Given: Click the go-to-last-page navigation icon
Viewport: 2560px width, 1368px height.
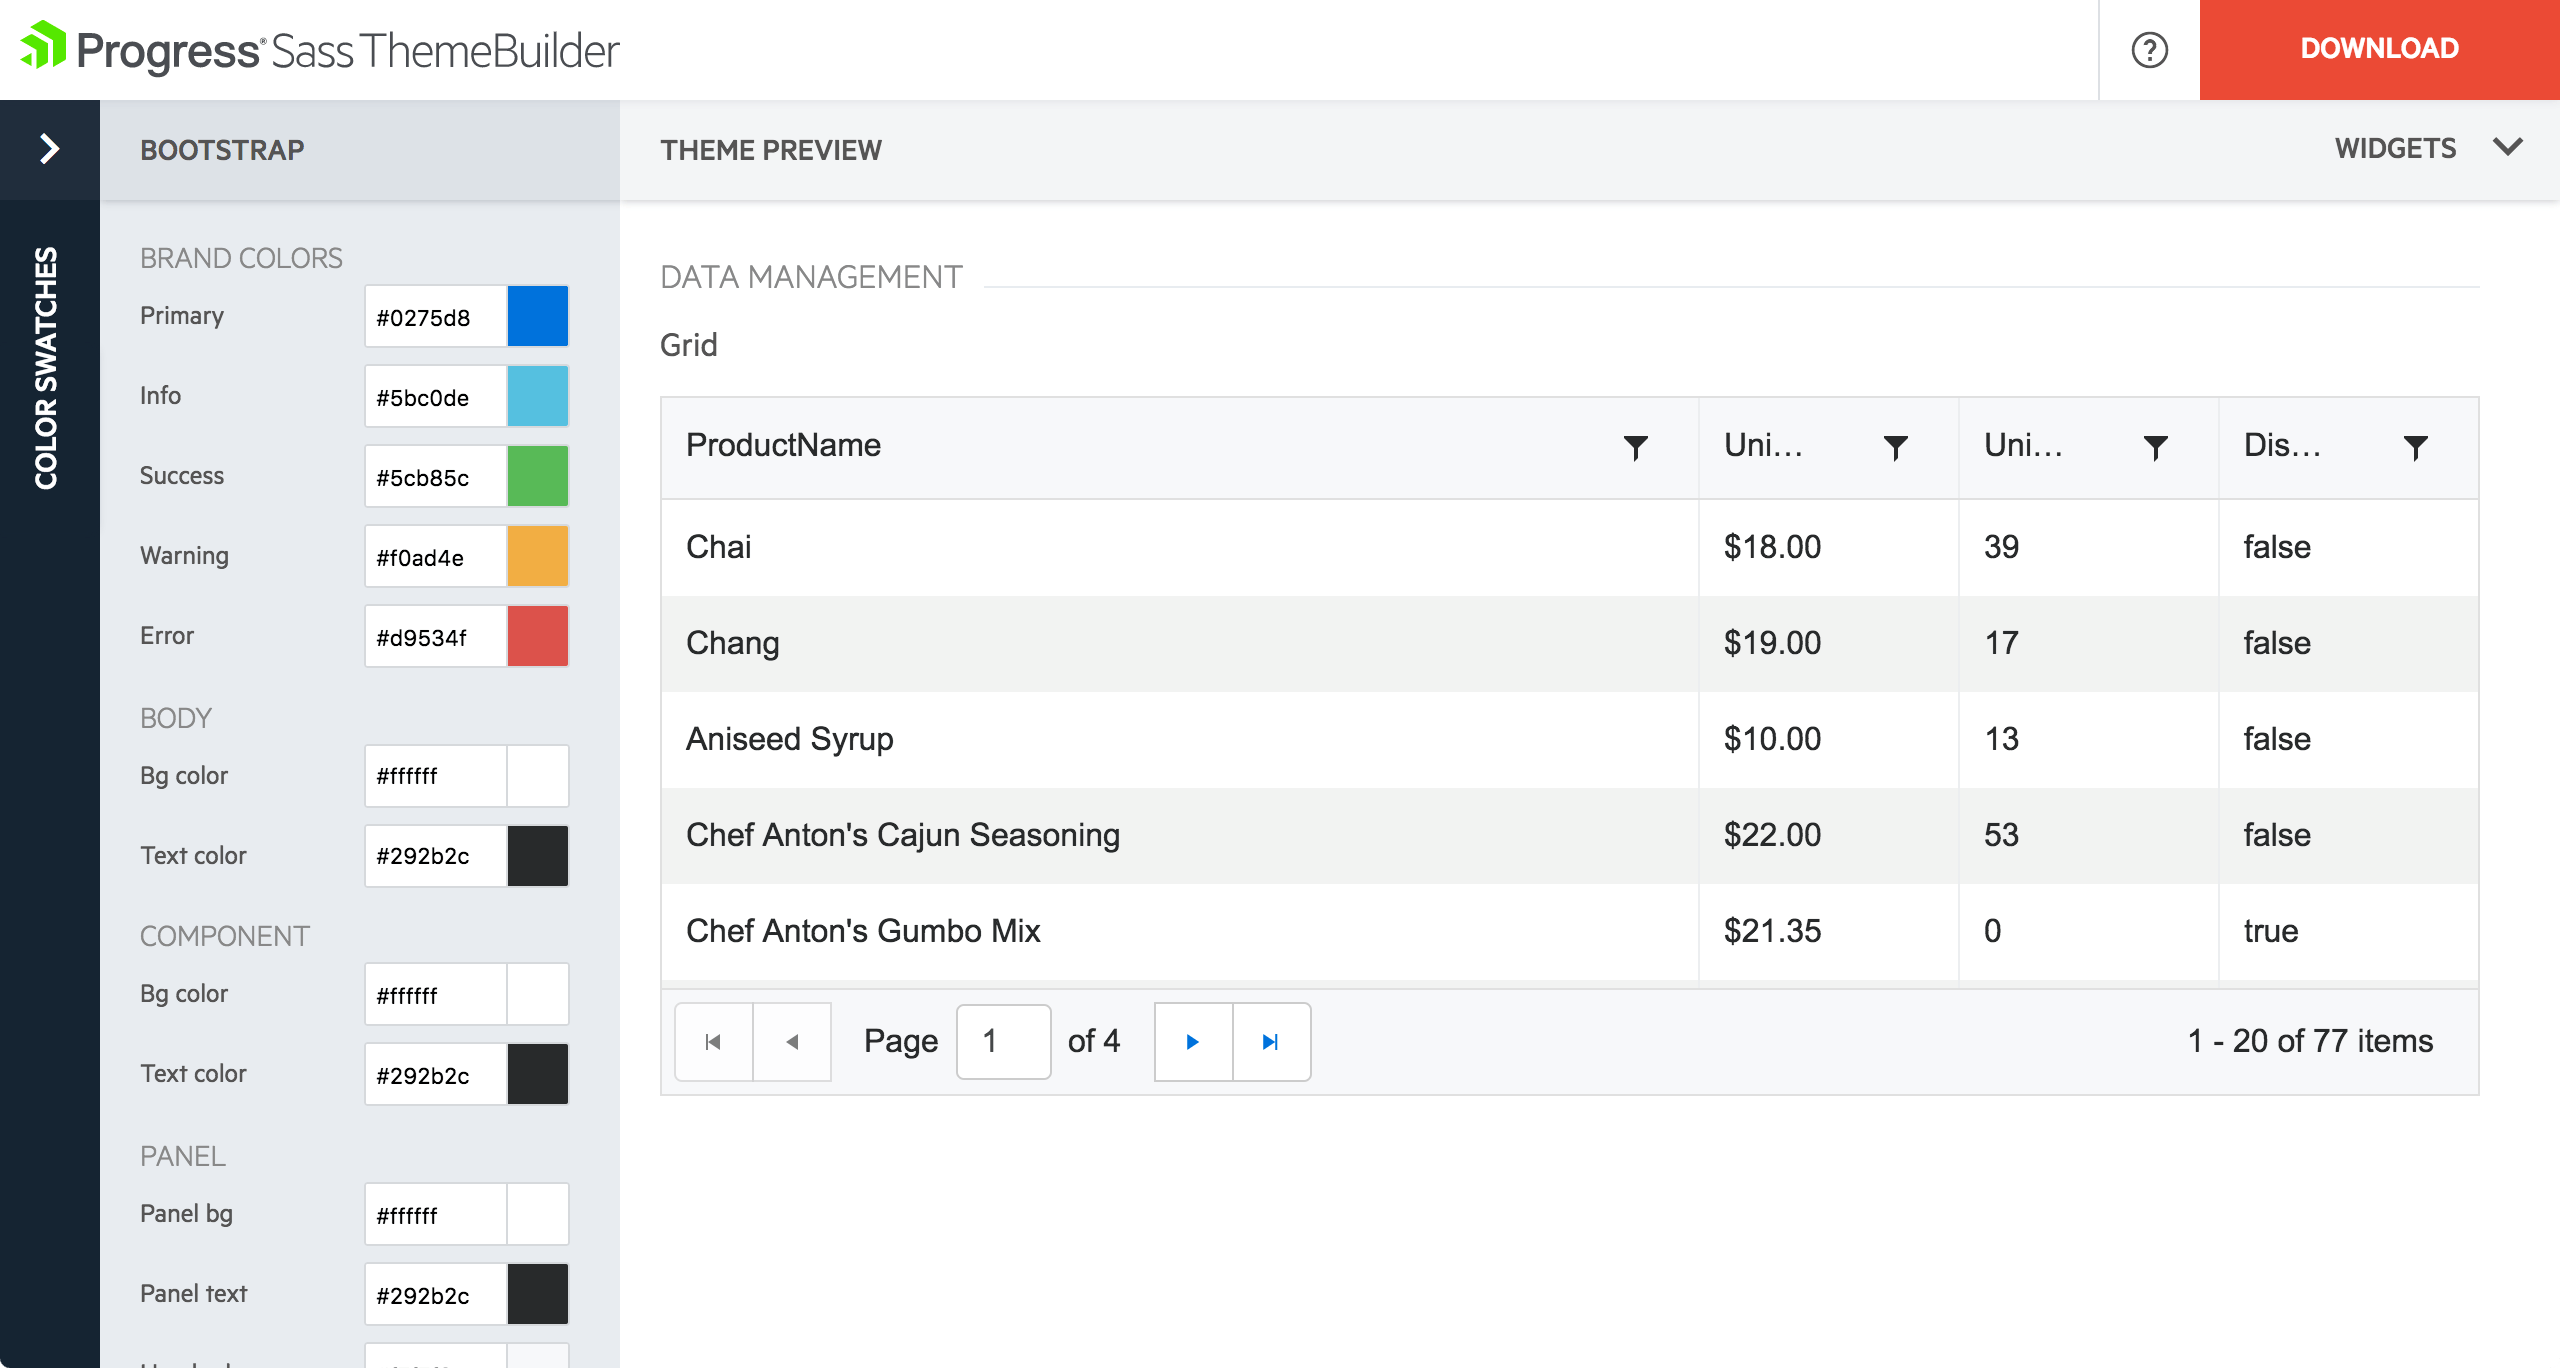Looking at the screenshot, I should click(1272, 1041).
